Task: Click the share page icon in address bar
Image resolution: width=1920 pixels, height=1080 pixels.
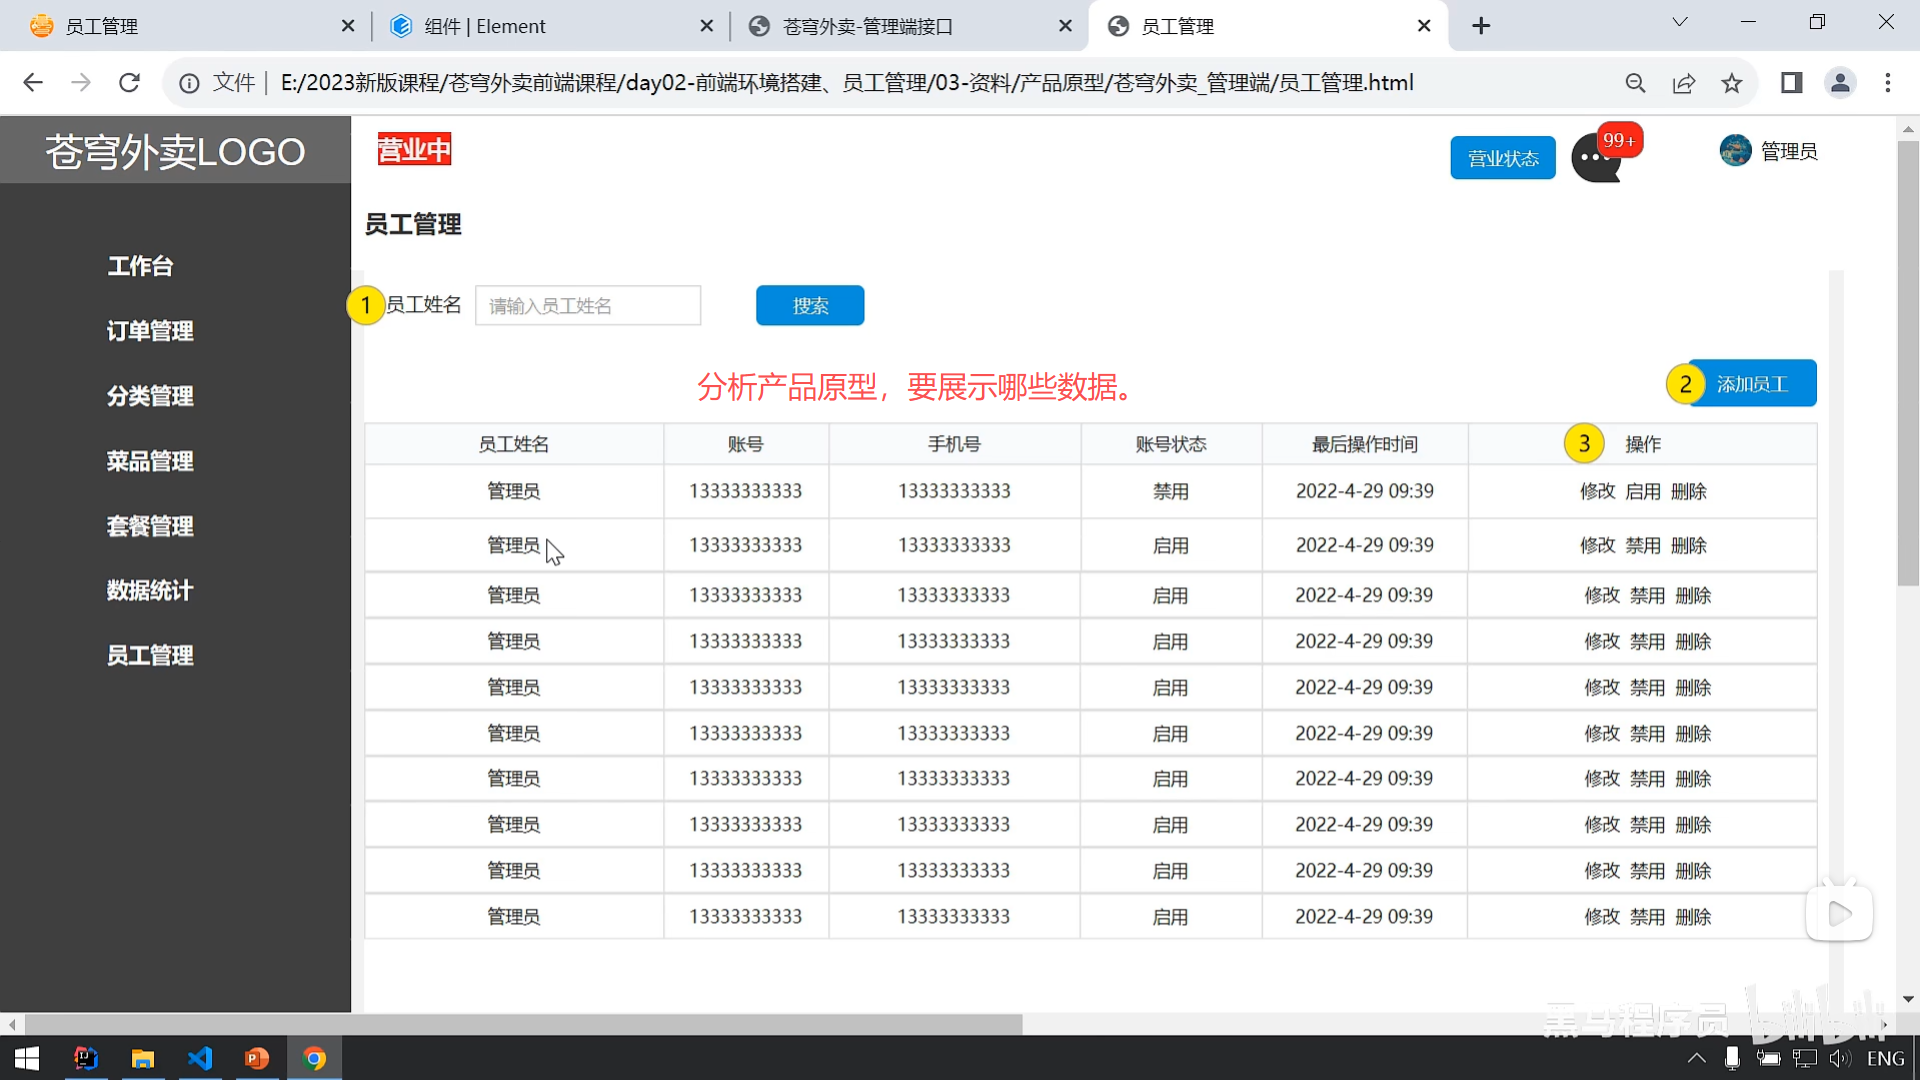Action: click(x=1684, y=83)
